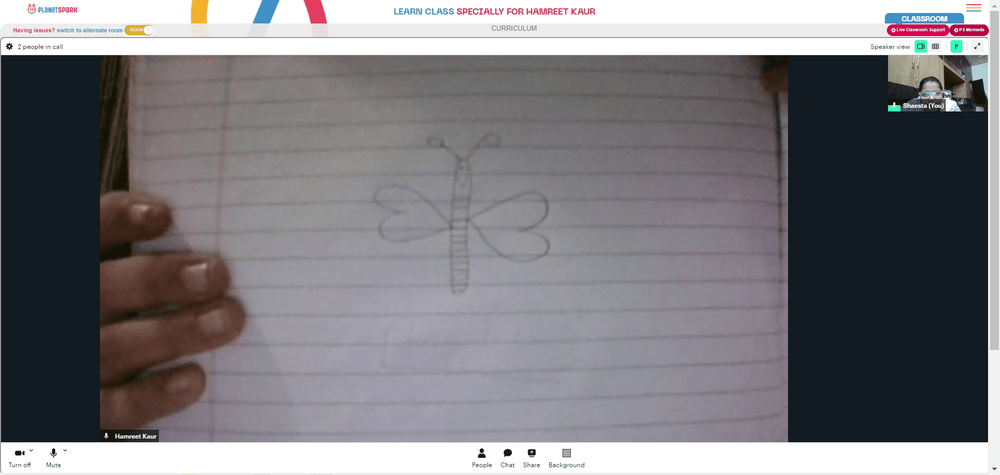Click 'switch to alternate room' text
This screenshot has height=475, width=1000.
point(89,30)
